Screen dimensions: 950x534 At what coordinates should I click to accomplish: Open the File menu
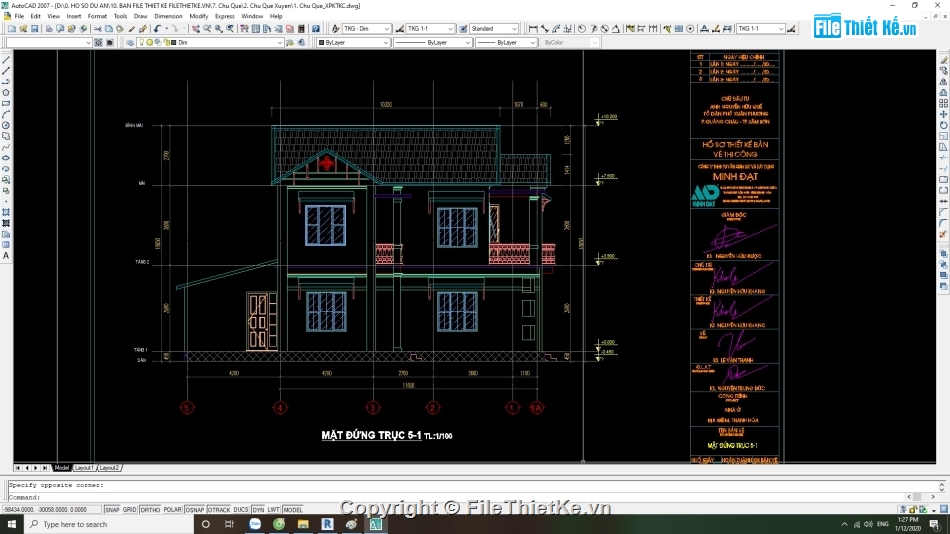[19, 16]
